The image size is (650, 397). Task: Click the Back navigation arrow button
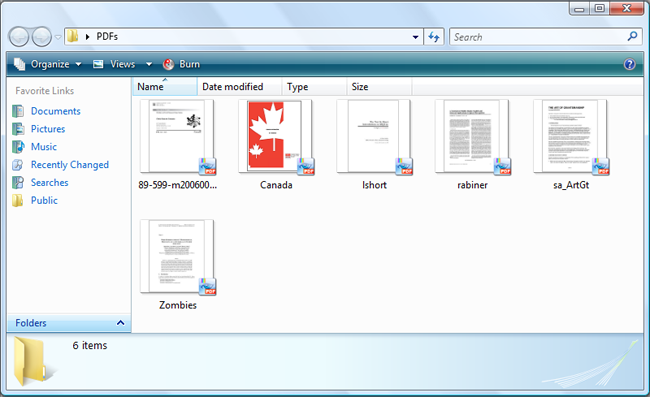[x=19, y=36]
